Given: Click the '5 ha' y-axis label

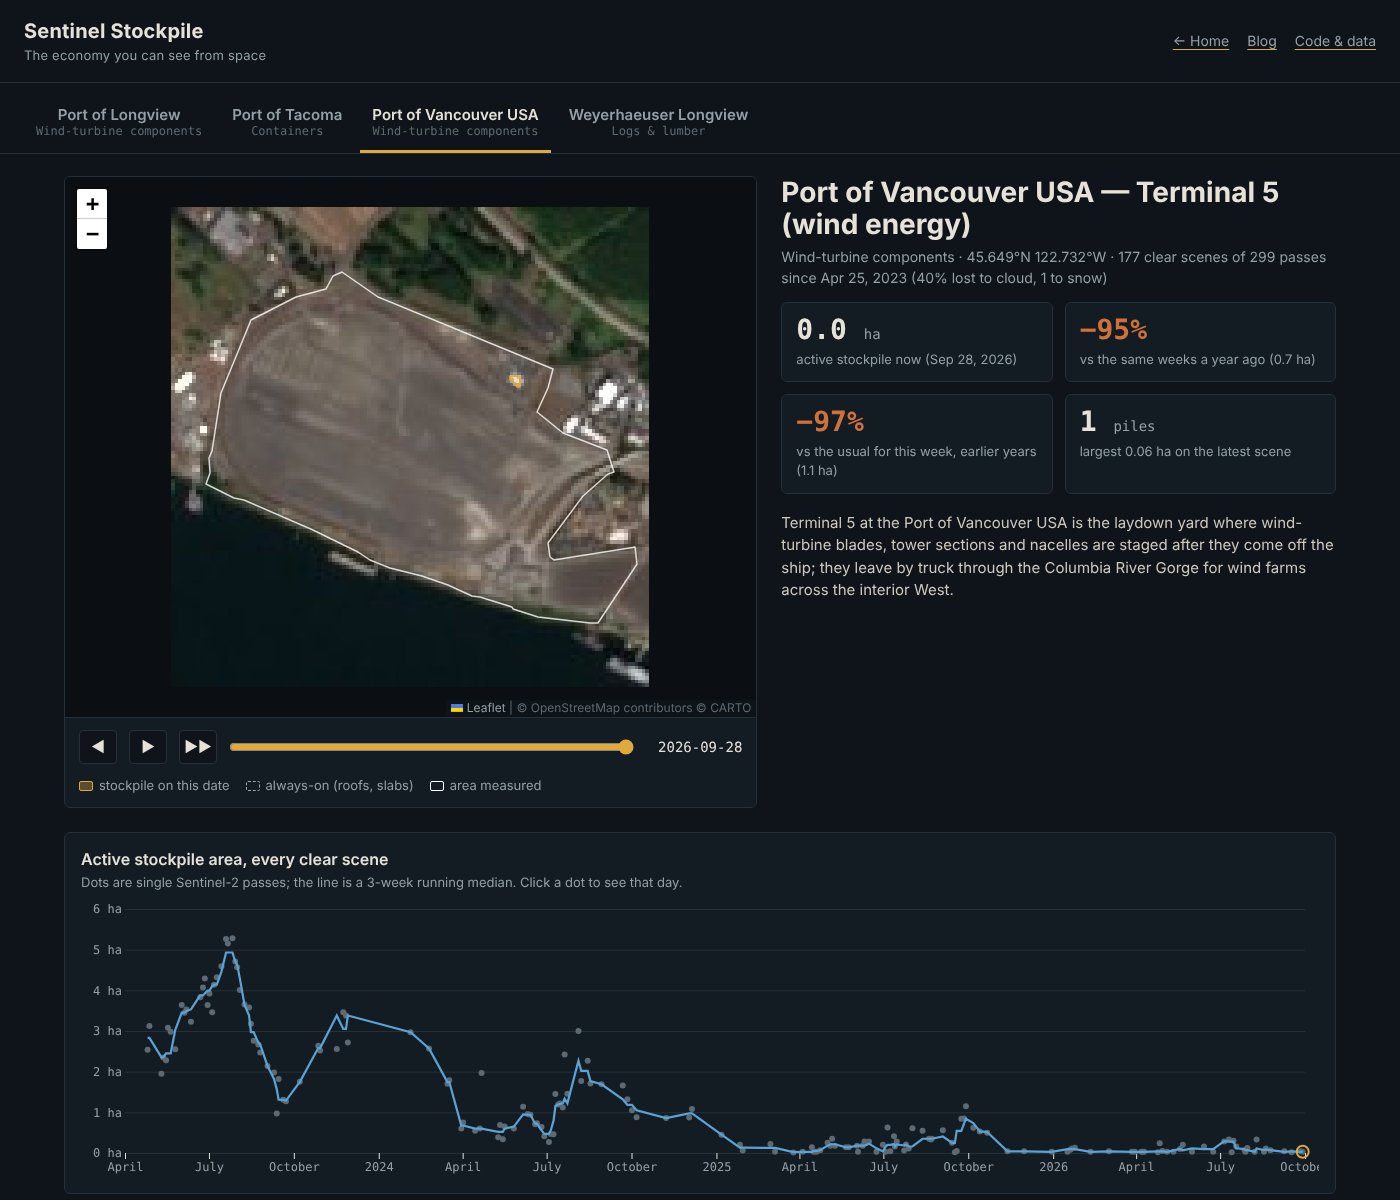Looking at the screenshot, I should click(x=107, y=950).
